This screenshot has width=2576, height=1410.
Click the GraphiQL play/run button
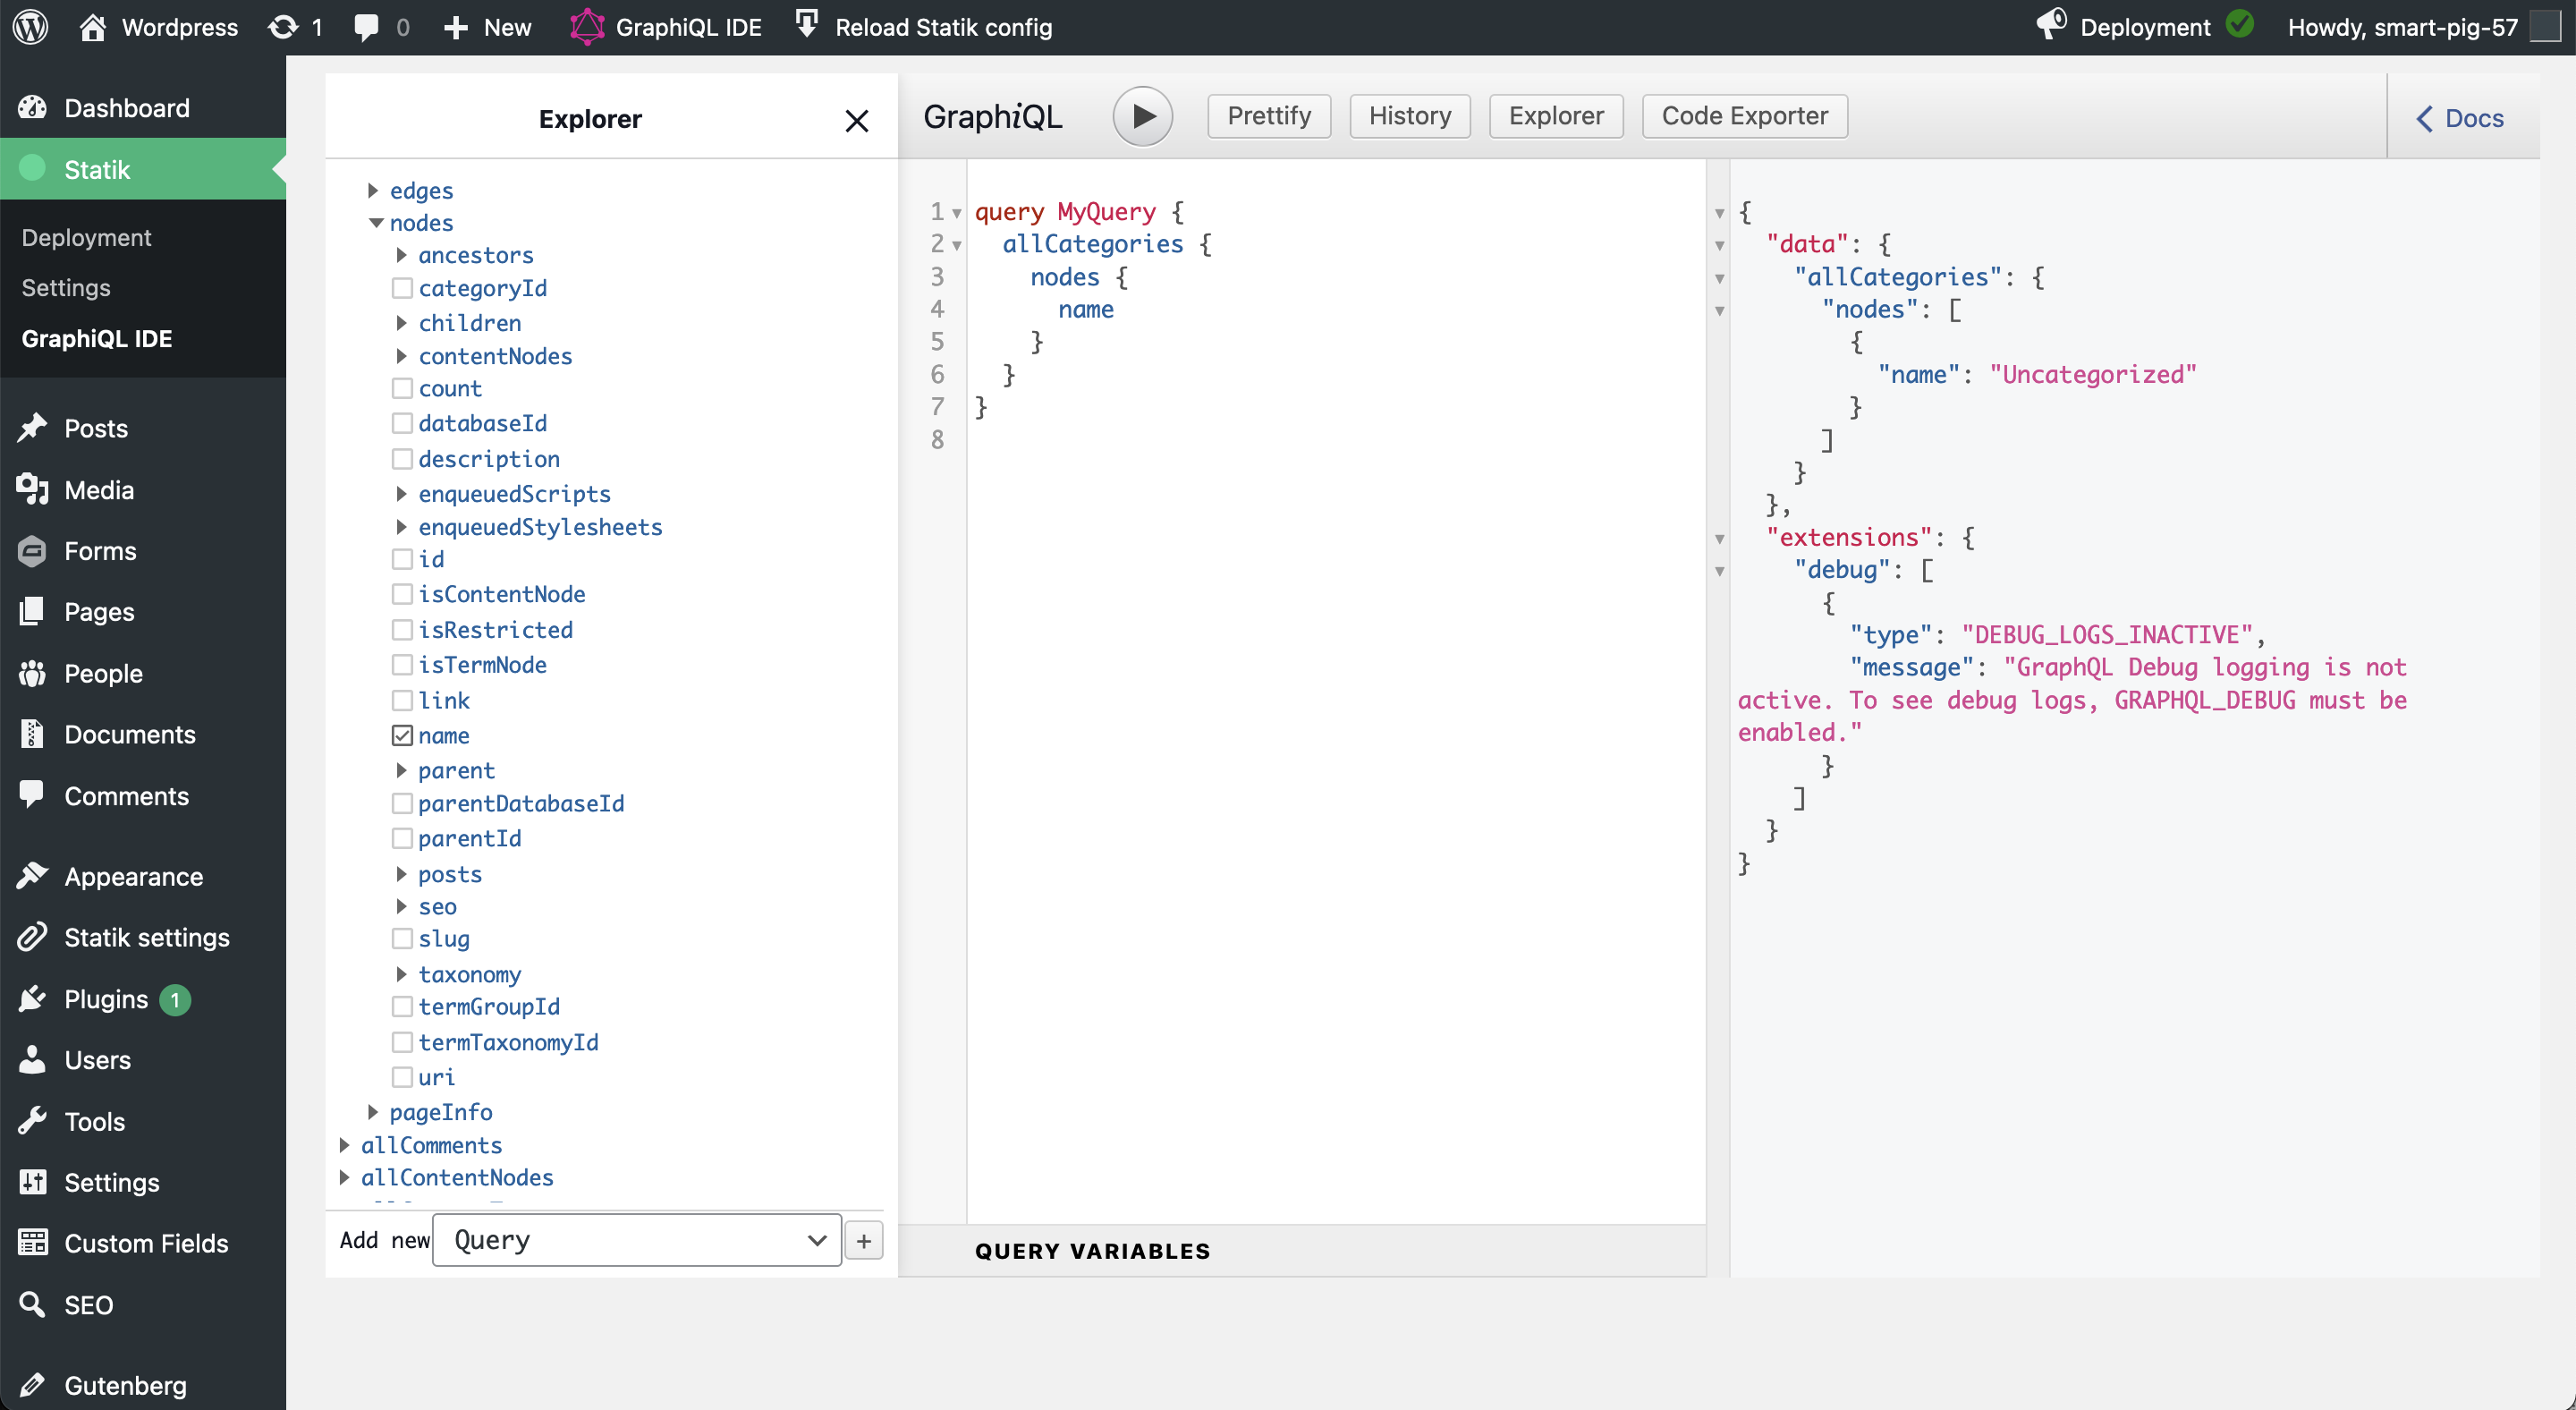(1142, 115)
